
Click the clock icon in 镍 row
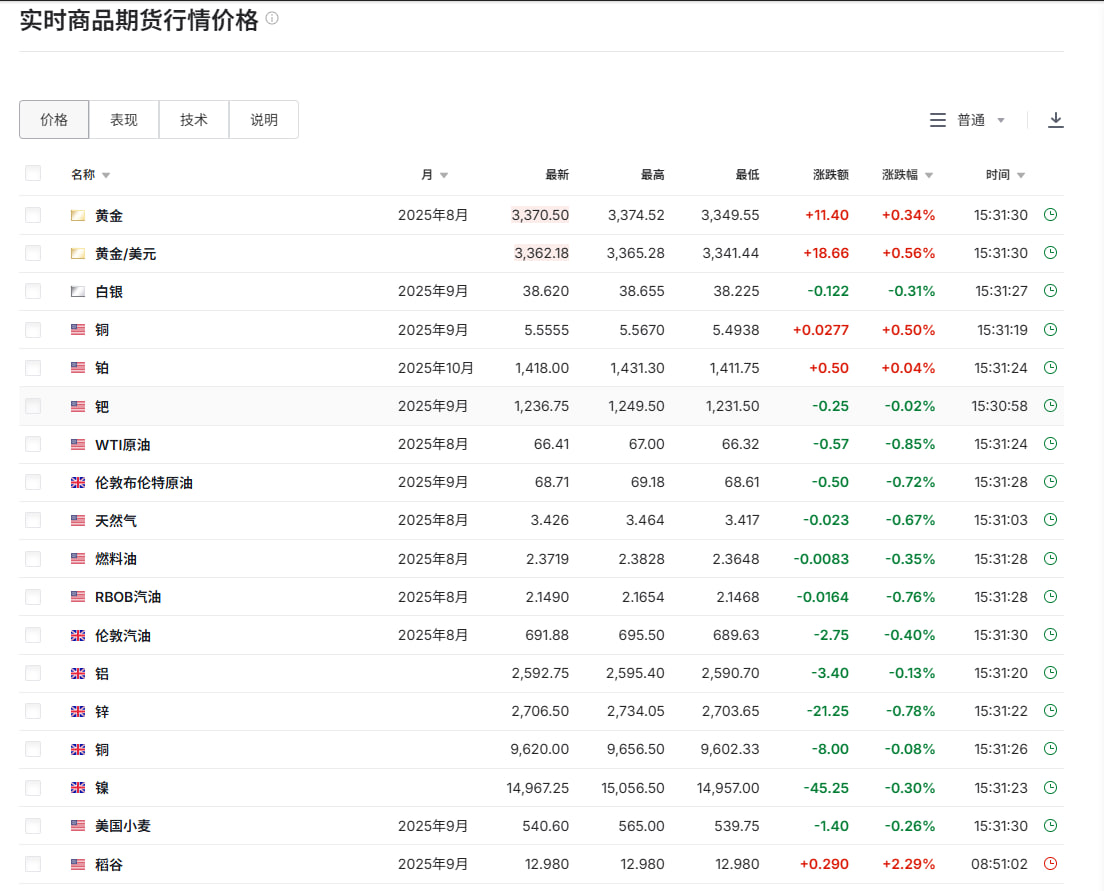1050,787
